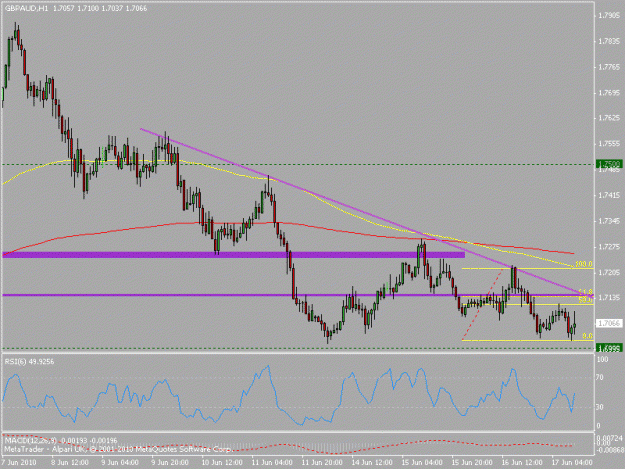Viewport: 625px width, 469px height.
Task: Click the 16 Jun 12:00 time label
Action: pos(522,463)
